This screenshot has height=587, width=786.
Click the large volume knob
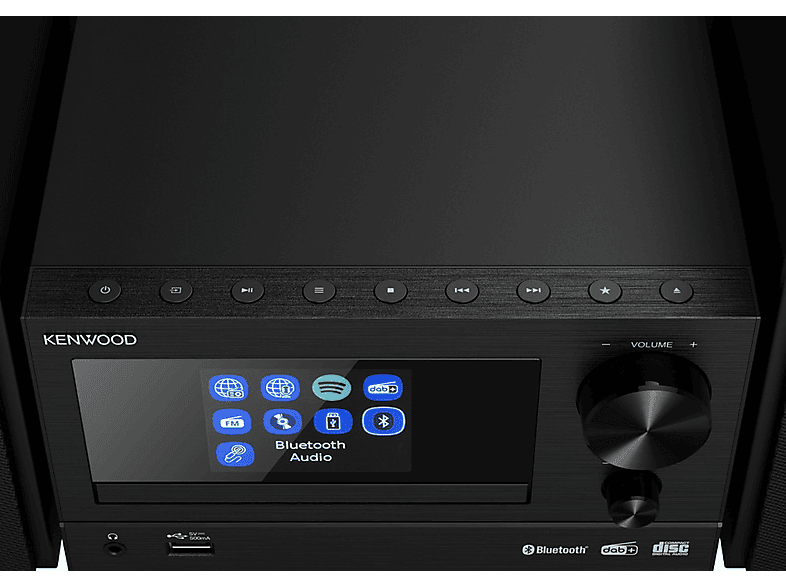point(645,410)
